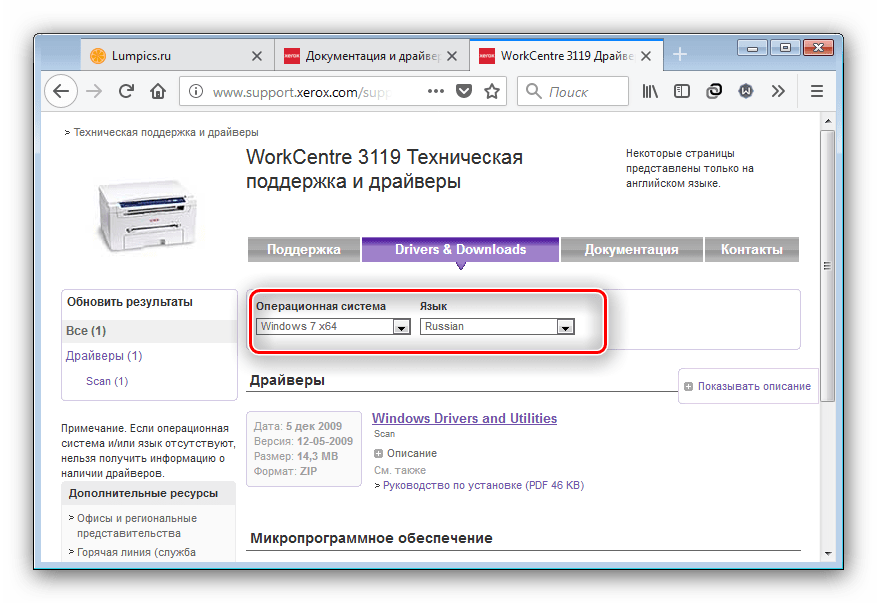This screenshot has height=603, width=877.
Task: Switch to the Документация tab
Action: [x=631, y=250]
